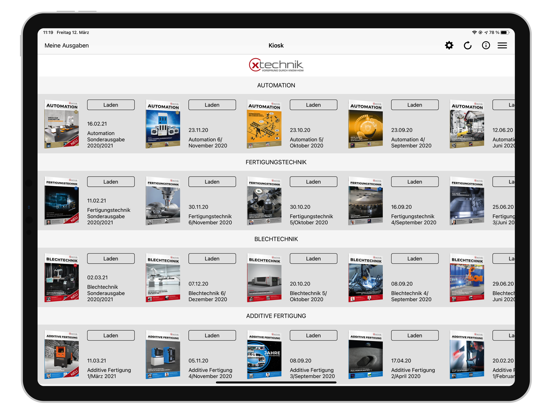Open Additive Fertigung 4/November 2020 cover

point(163,355)
